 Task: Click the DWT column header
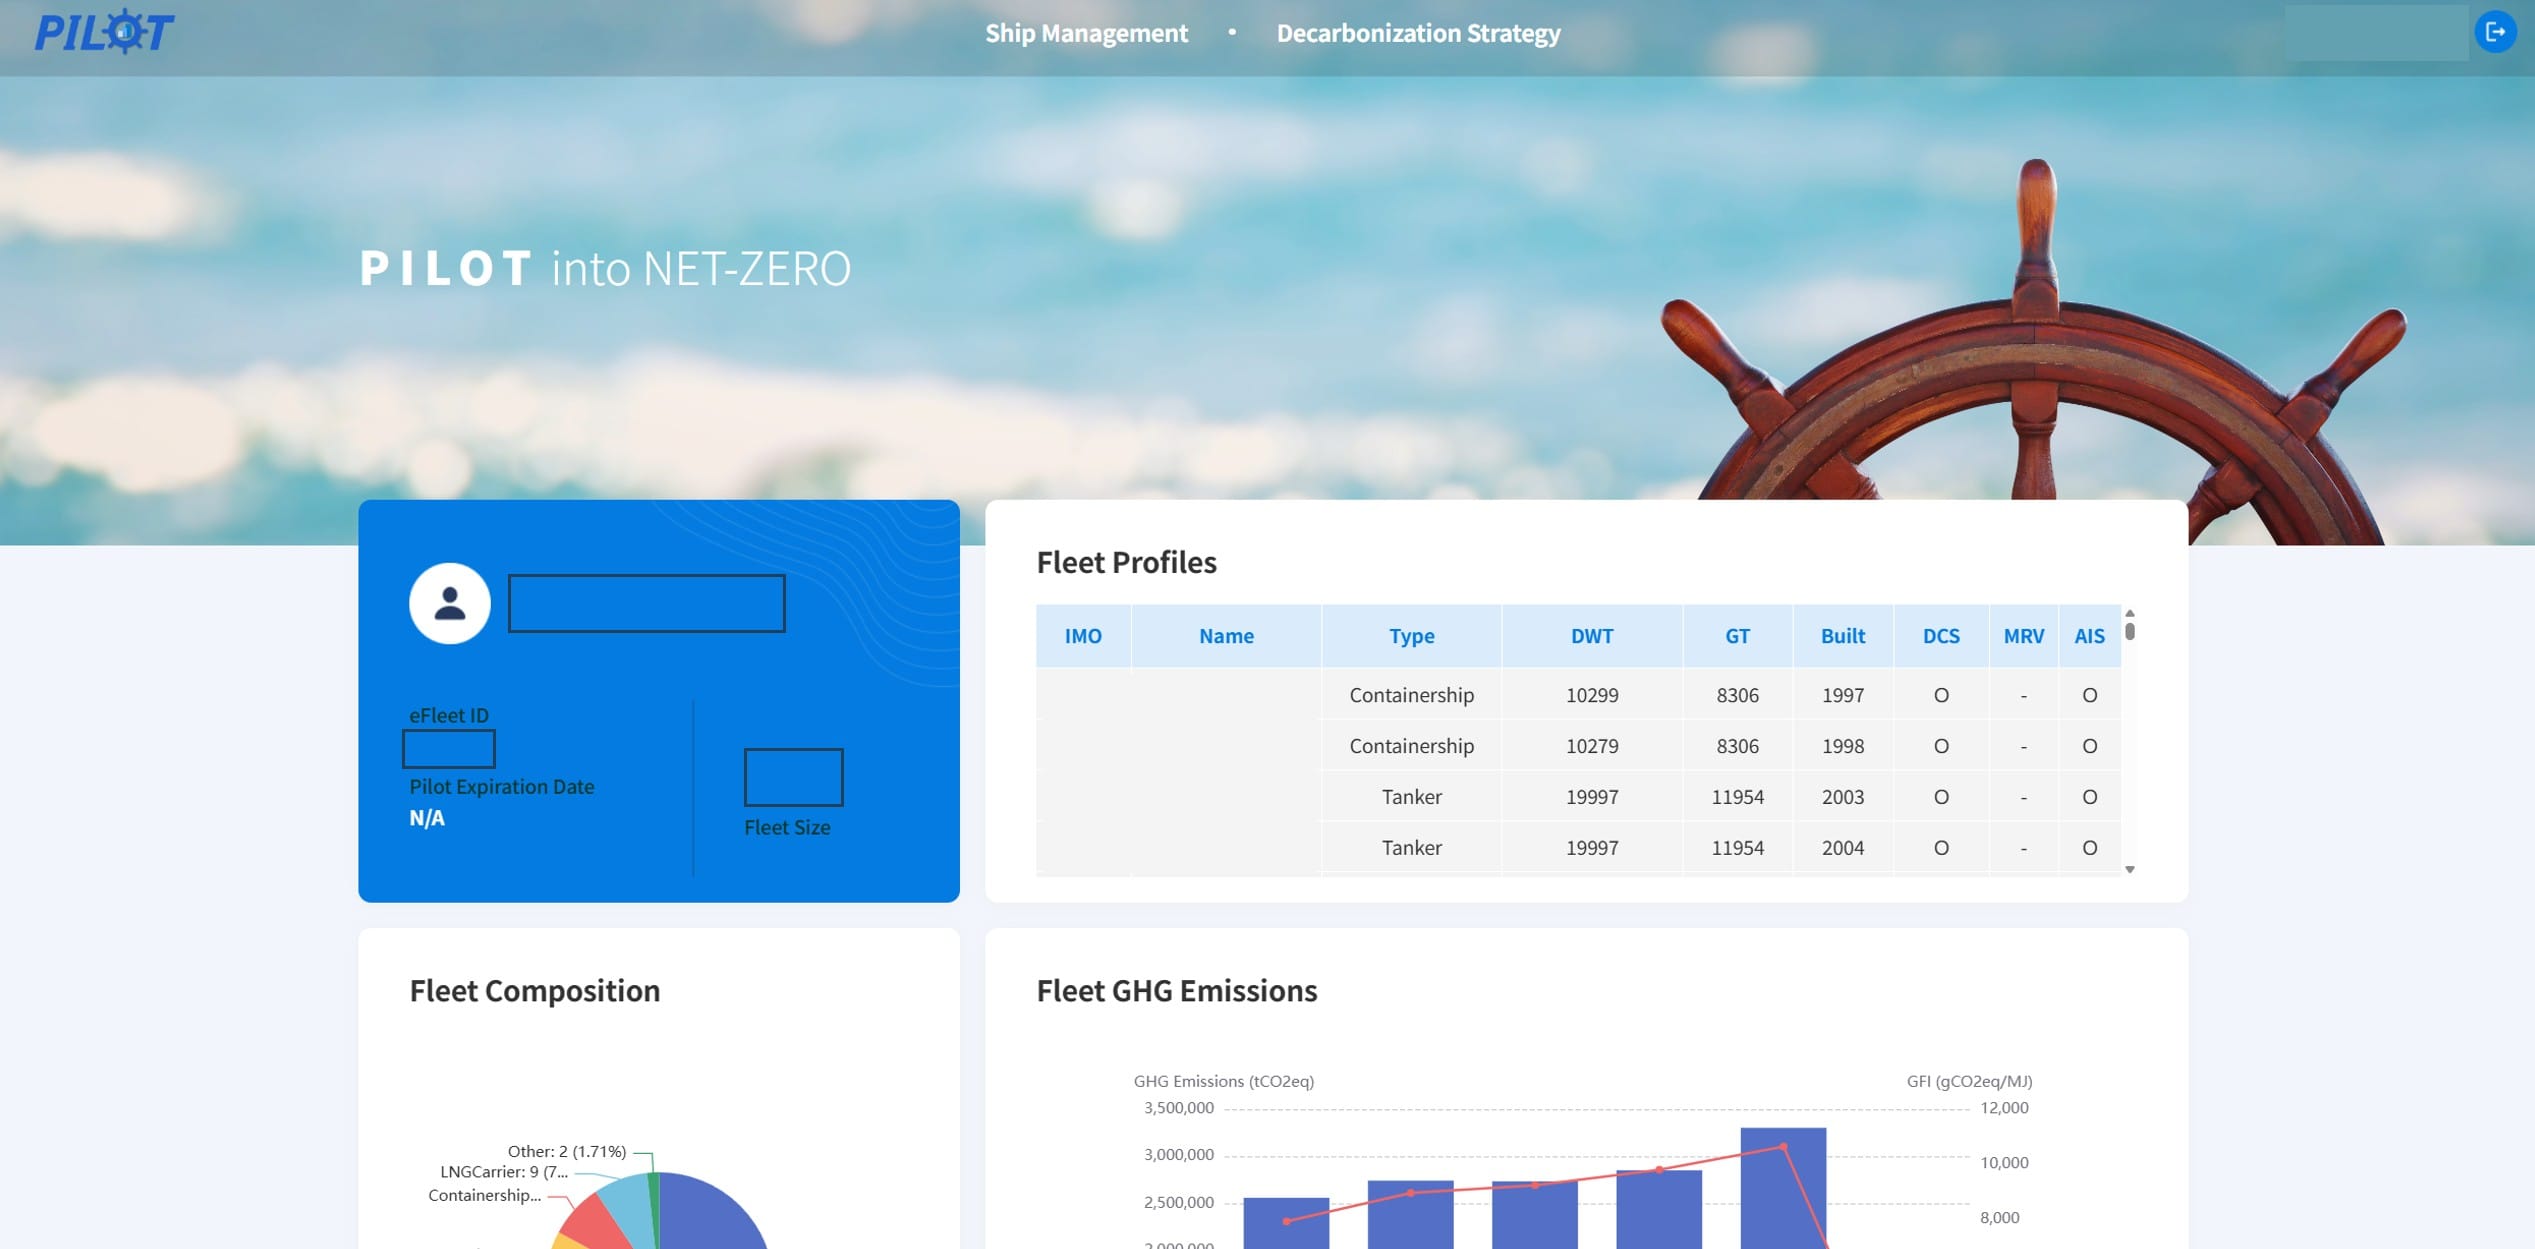click(x=1591, y=636)
